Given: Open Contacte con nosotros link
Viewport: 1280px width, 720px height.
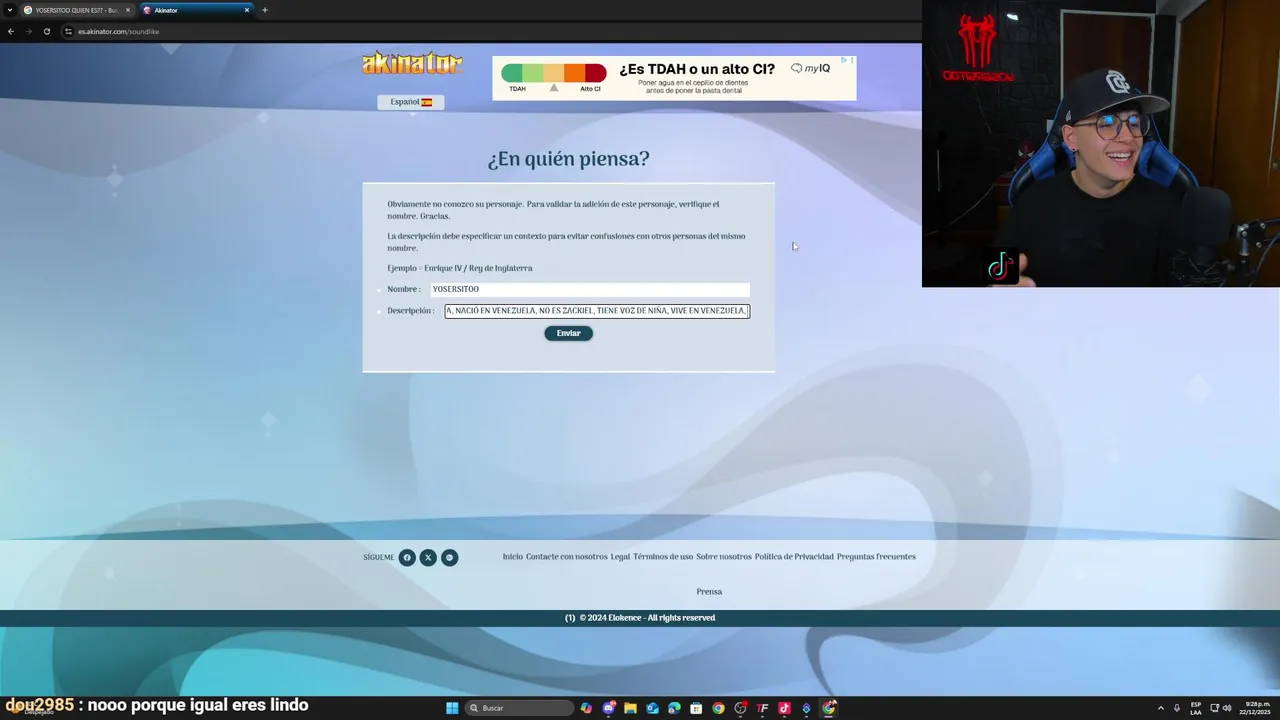Looking at the screenshot, I should point(567,557).
